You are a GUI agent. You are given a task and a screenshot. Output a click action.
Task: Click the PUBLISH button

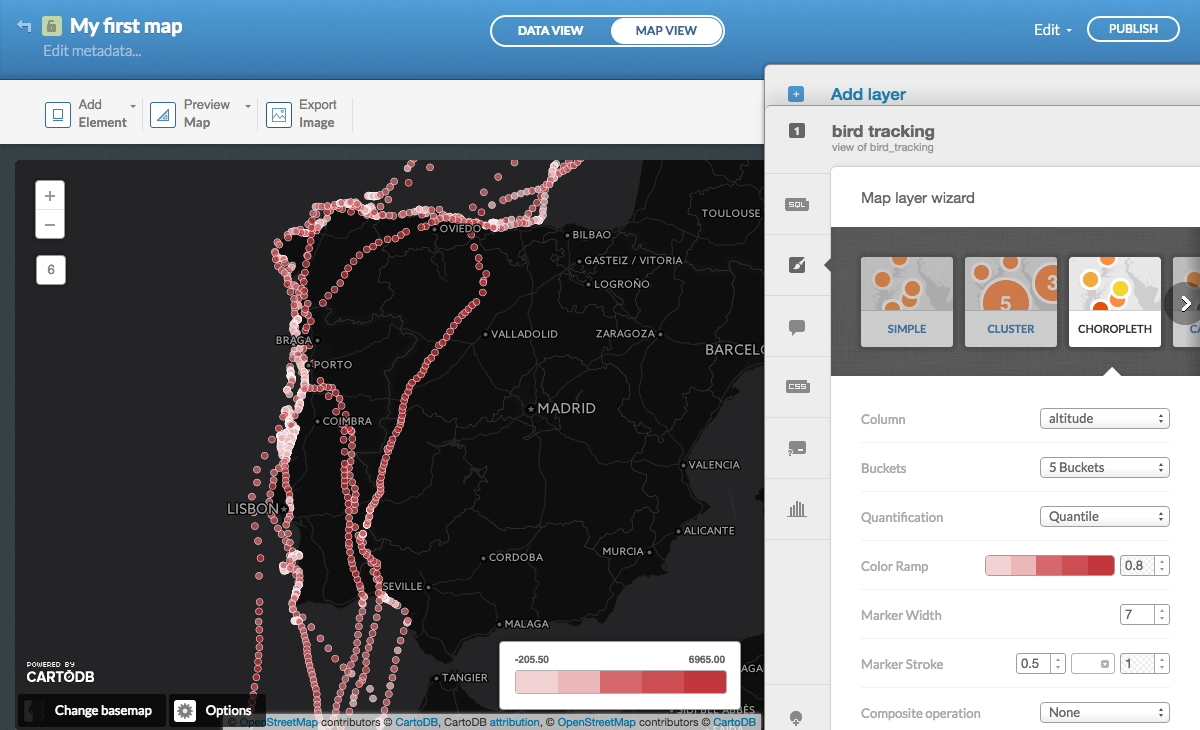(1132, 29)
